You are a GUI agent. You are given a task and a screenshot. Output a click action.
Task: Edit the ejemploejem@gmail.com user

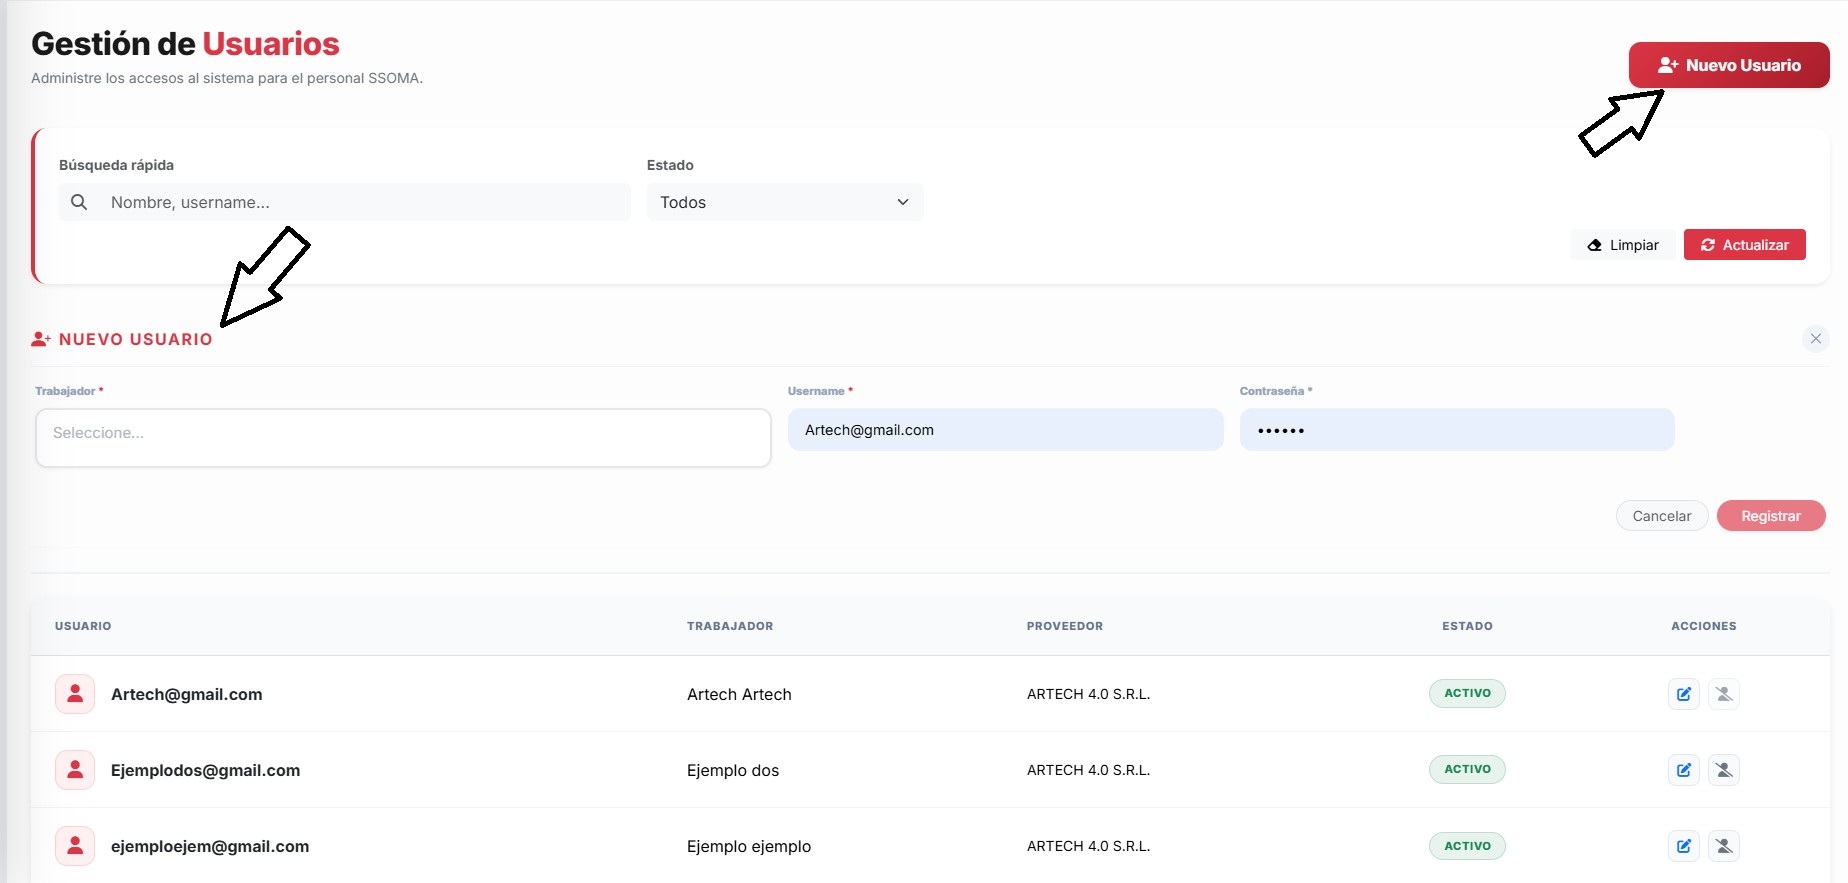(1684, 846)
